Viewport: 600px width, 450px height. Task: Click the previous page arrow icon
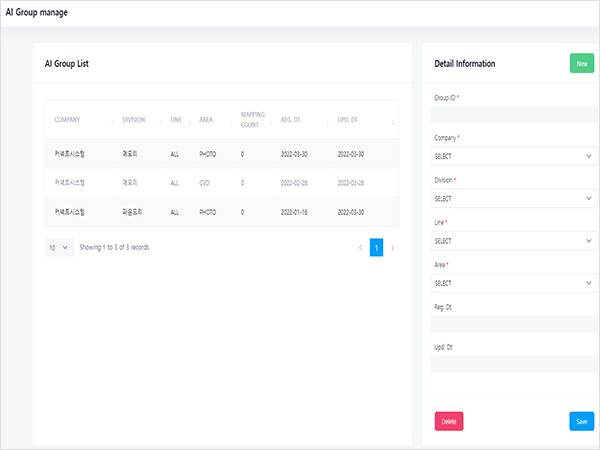point(360,247)
